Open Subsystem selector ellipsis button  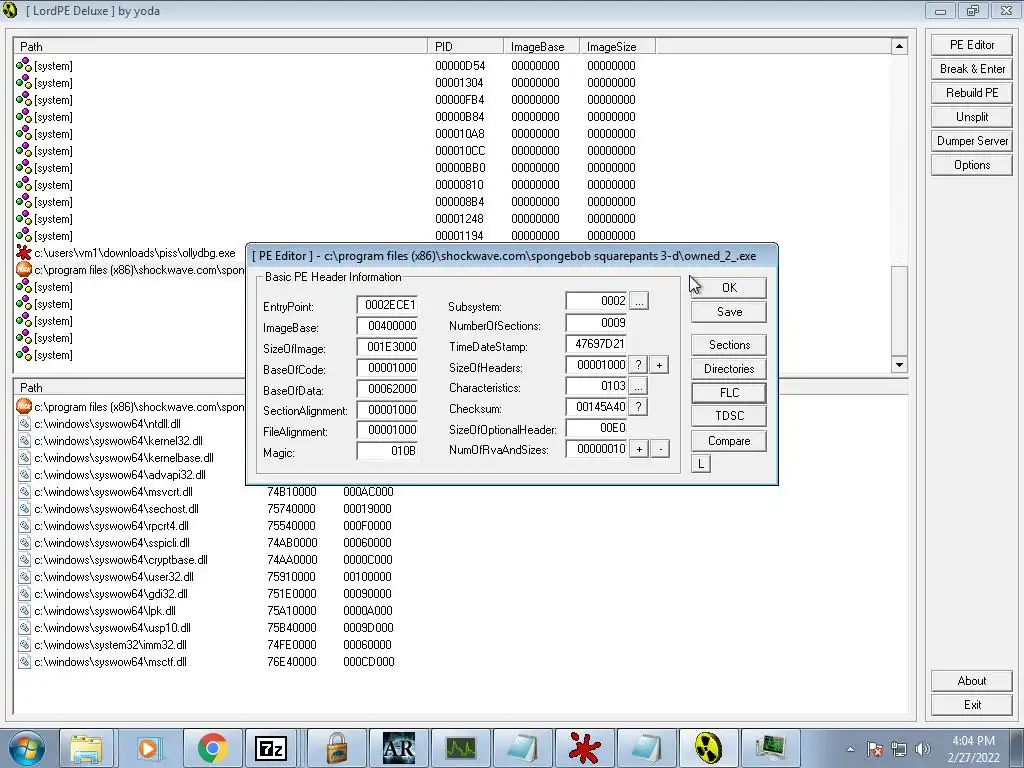point(639,301)
